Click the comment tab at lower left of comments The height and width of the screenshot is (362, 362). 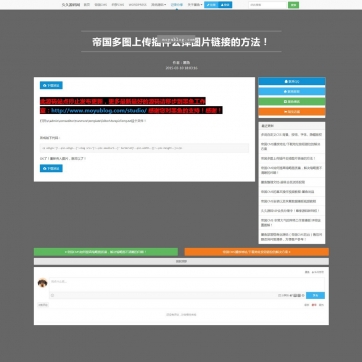coord(43,305)
